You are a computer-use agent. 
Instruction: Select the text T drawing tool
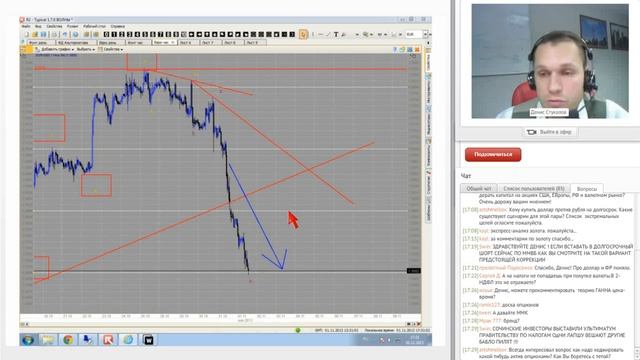tap(336, 35)
